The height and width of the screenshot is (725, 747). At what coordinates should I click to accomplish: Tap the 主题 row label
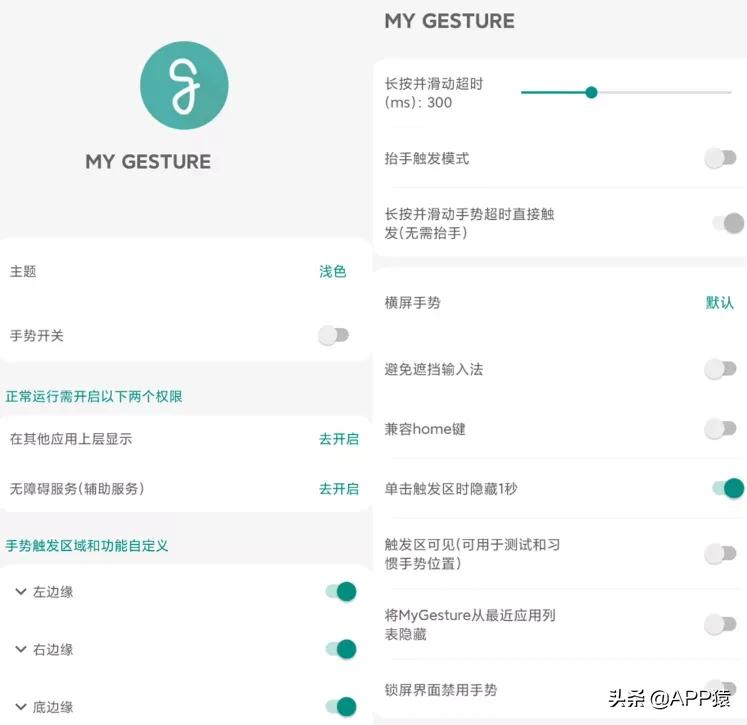point(23,272)
